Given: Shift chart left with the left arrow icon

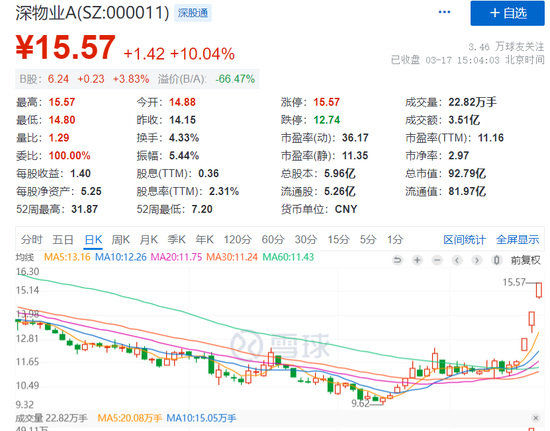Looking at the screenshot, I should point(457,260).
